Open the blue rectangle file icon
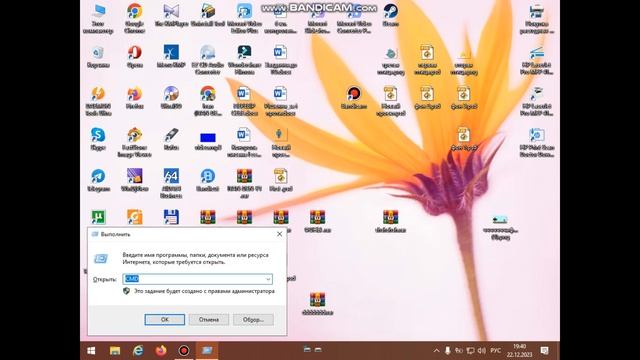 pos(208,138)
